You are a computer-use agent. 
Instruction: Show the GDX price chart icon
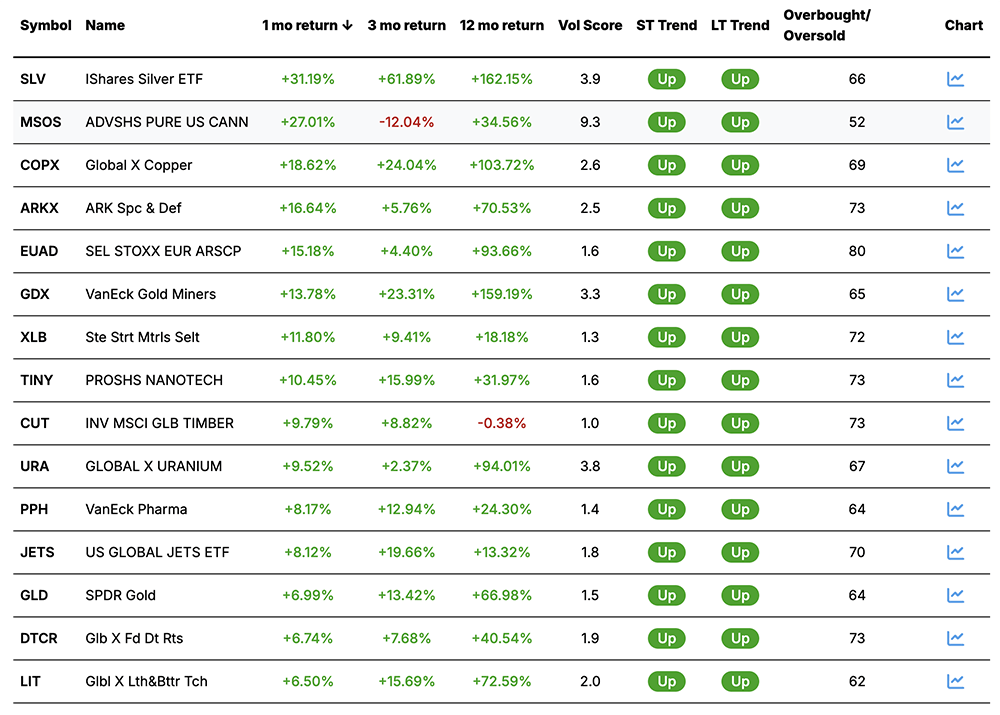(x=955, y=294)
